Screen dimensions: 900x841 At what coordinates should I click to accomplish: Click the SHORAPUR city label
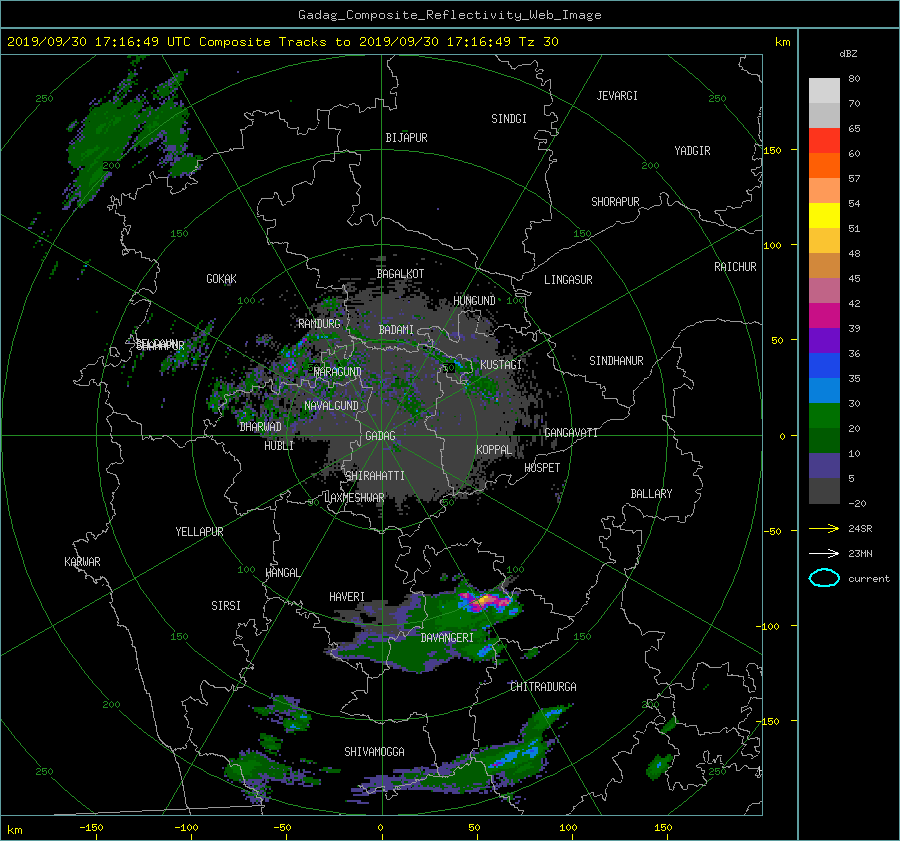coord(615,201)
